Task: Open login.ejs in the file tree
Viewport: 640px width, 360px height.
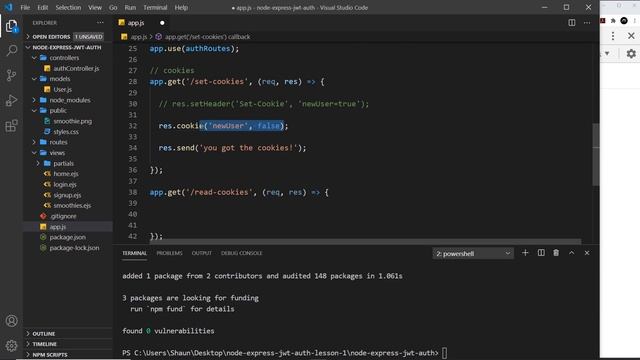Action: click(65, 184)
